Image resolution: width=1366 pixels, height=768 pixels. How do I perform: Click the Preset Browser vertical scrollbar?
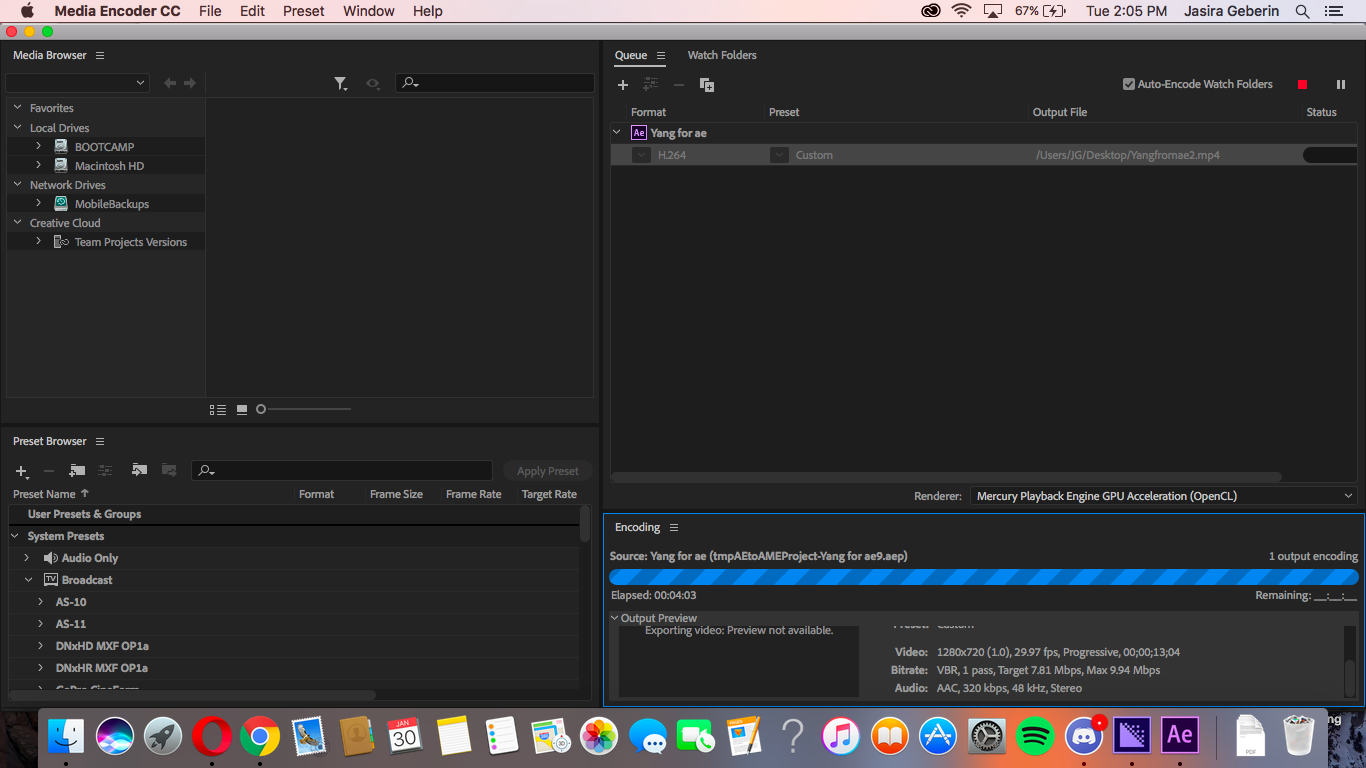(x=585, y=523)
